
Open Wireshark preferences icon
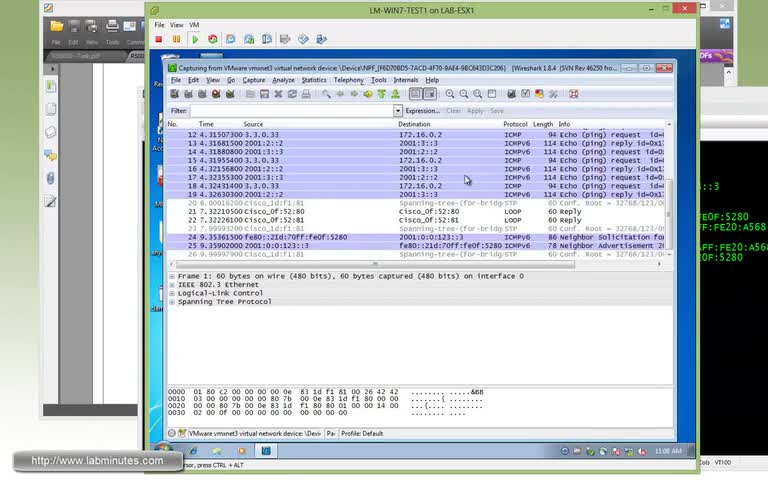tap(553, 94)
